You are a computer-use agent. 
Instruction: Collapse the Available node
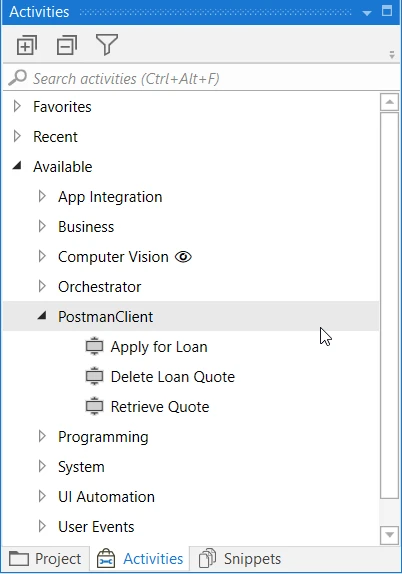[17, 165]
